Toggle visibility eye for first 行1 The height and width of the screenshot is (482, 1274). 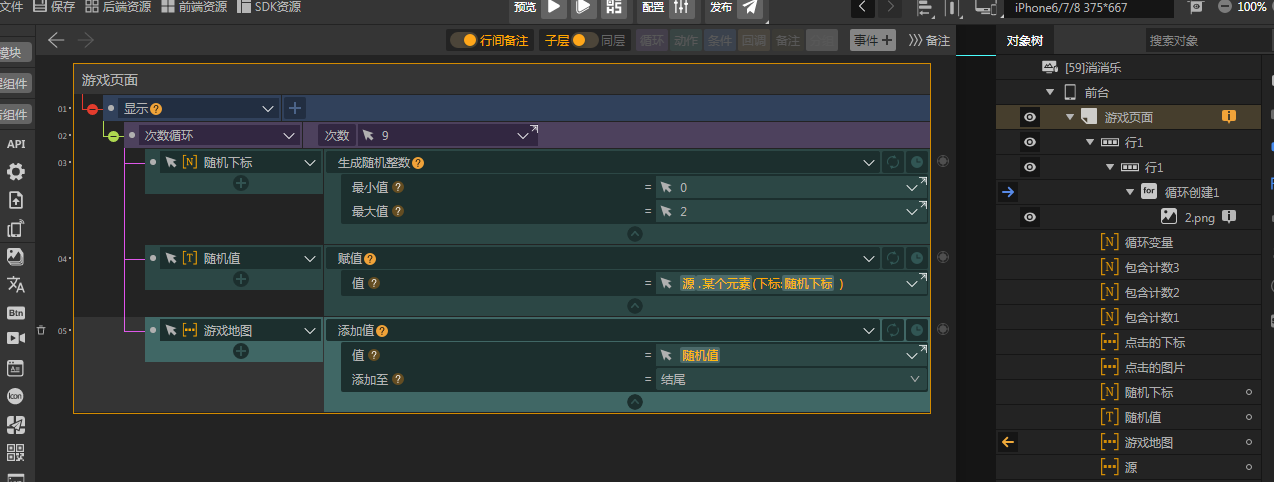(x=1030, y=142)
